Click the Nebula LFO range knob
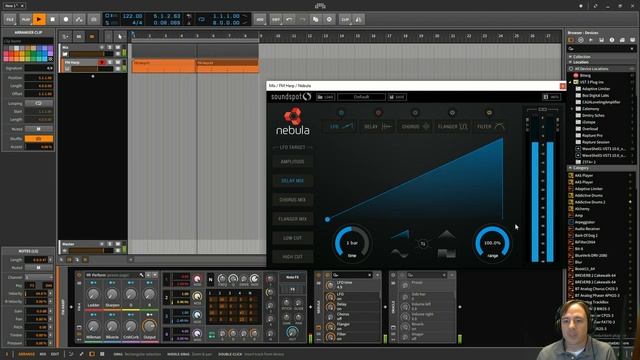Image resolution: width=640 pixels, height=360 pixels. tap(492, 243)
